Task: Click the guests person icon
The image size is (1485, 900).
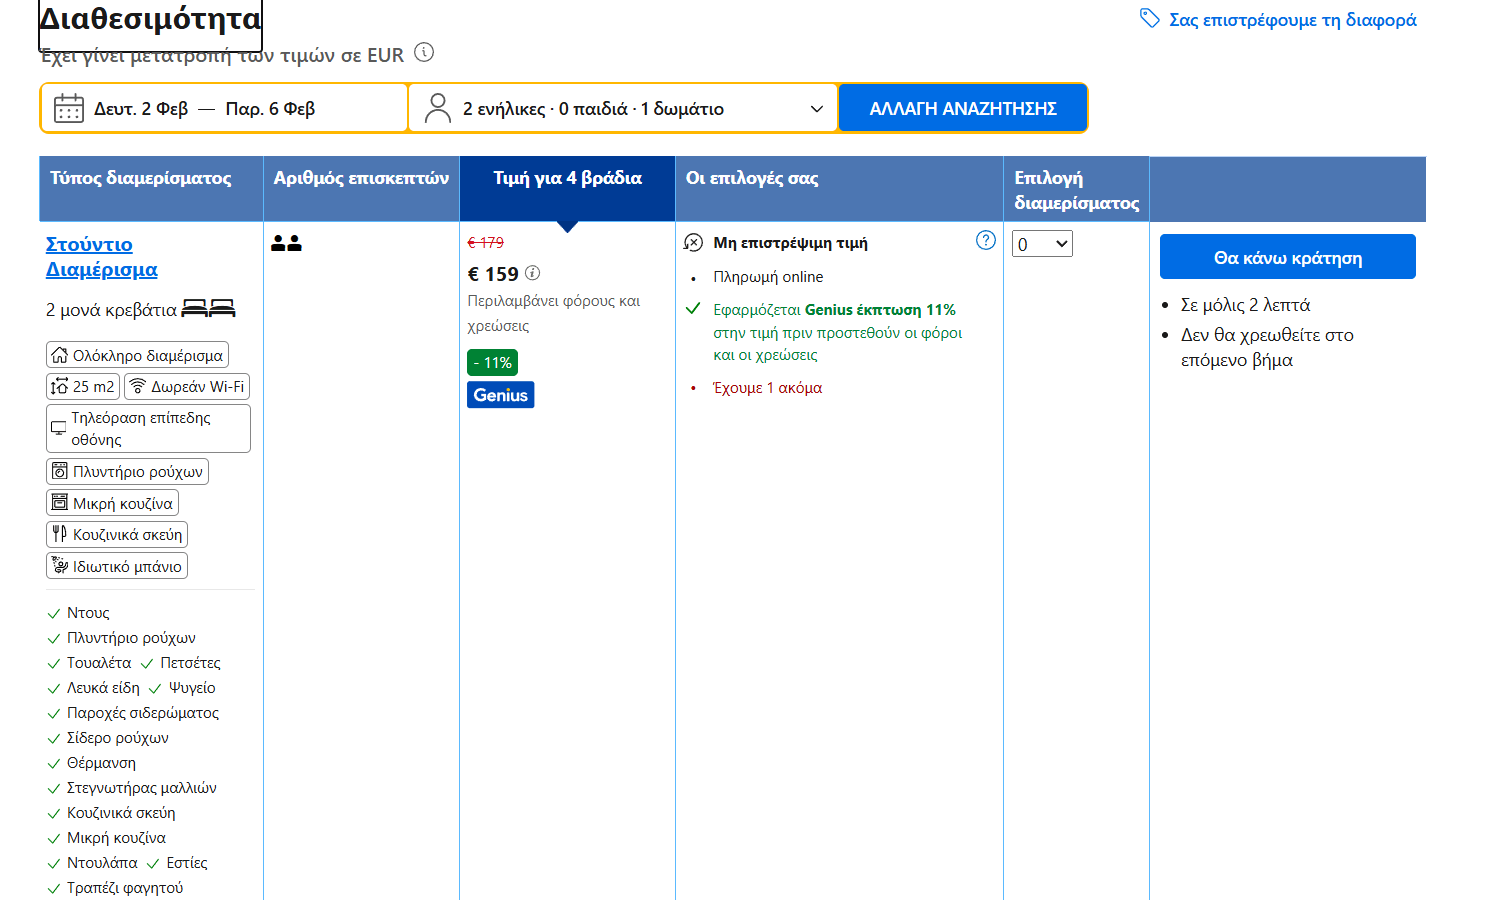Action: pyautogui.click(x=437, y=108)
